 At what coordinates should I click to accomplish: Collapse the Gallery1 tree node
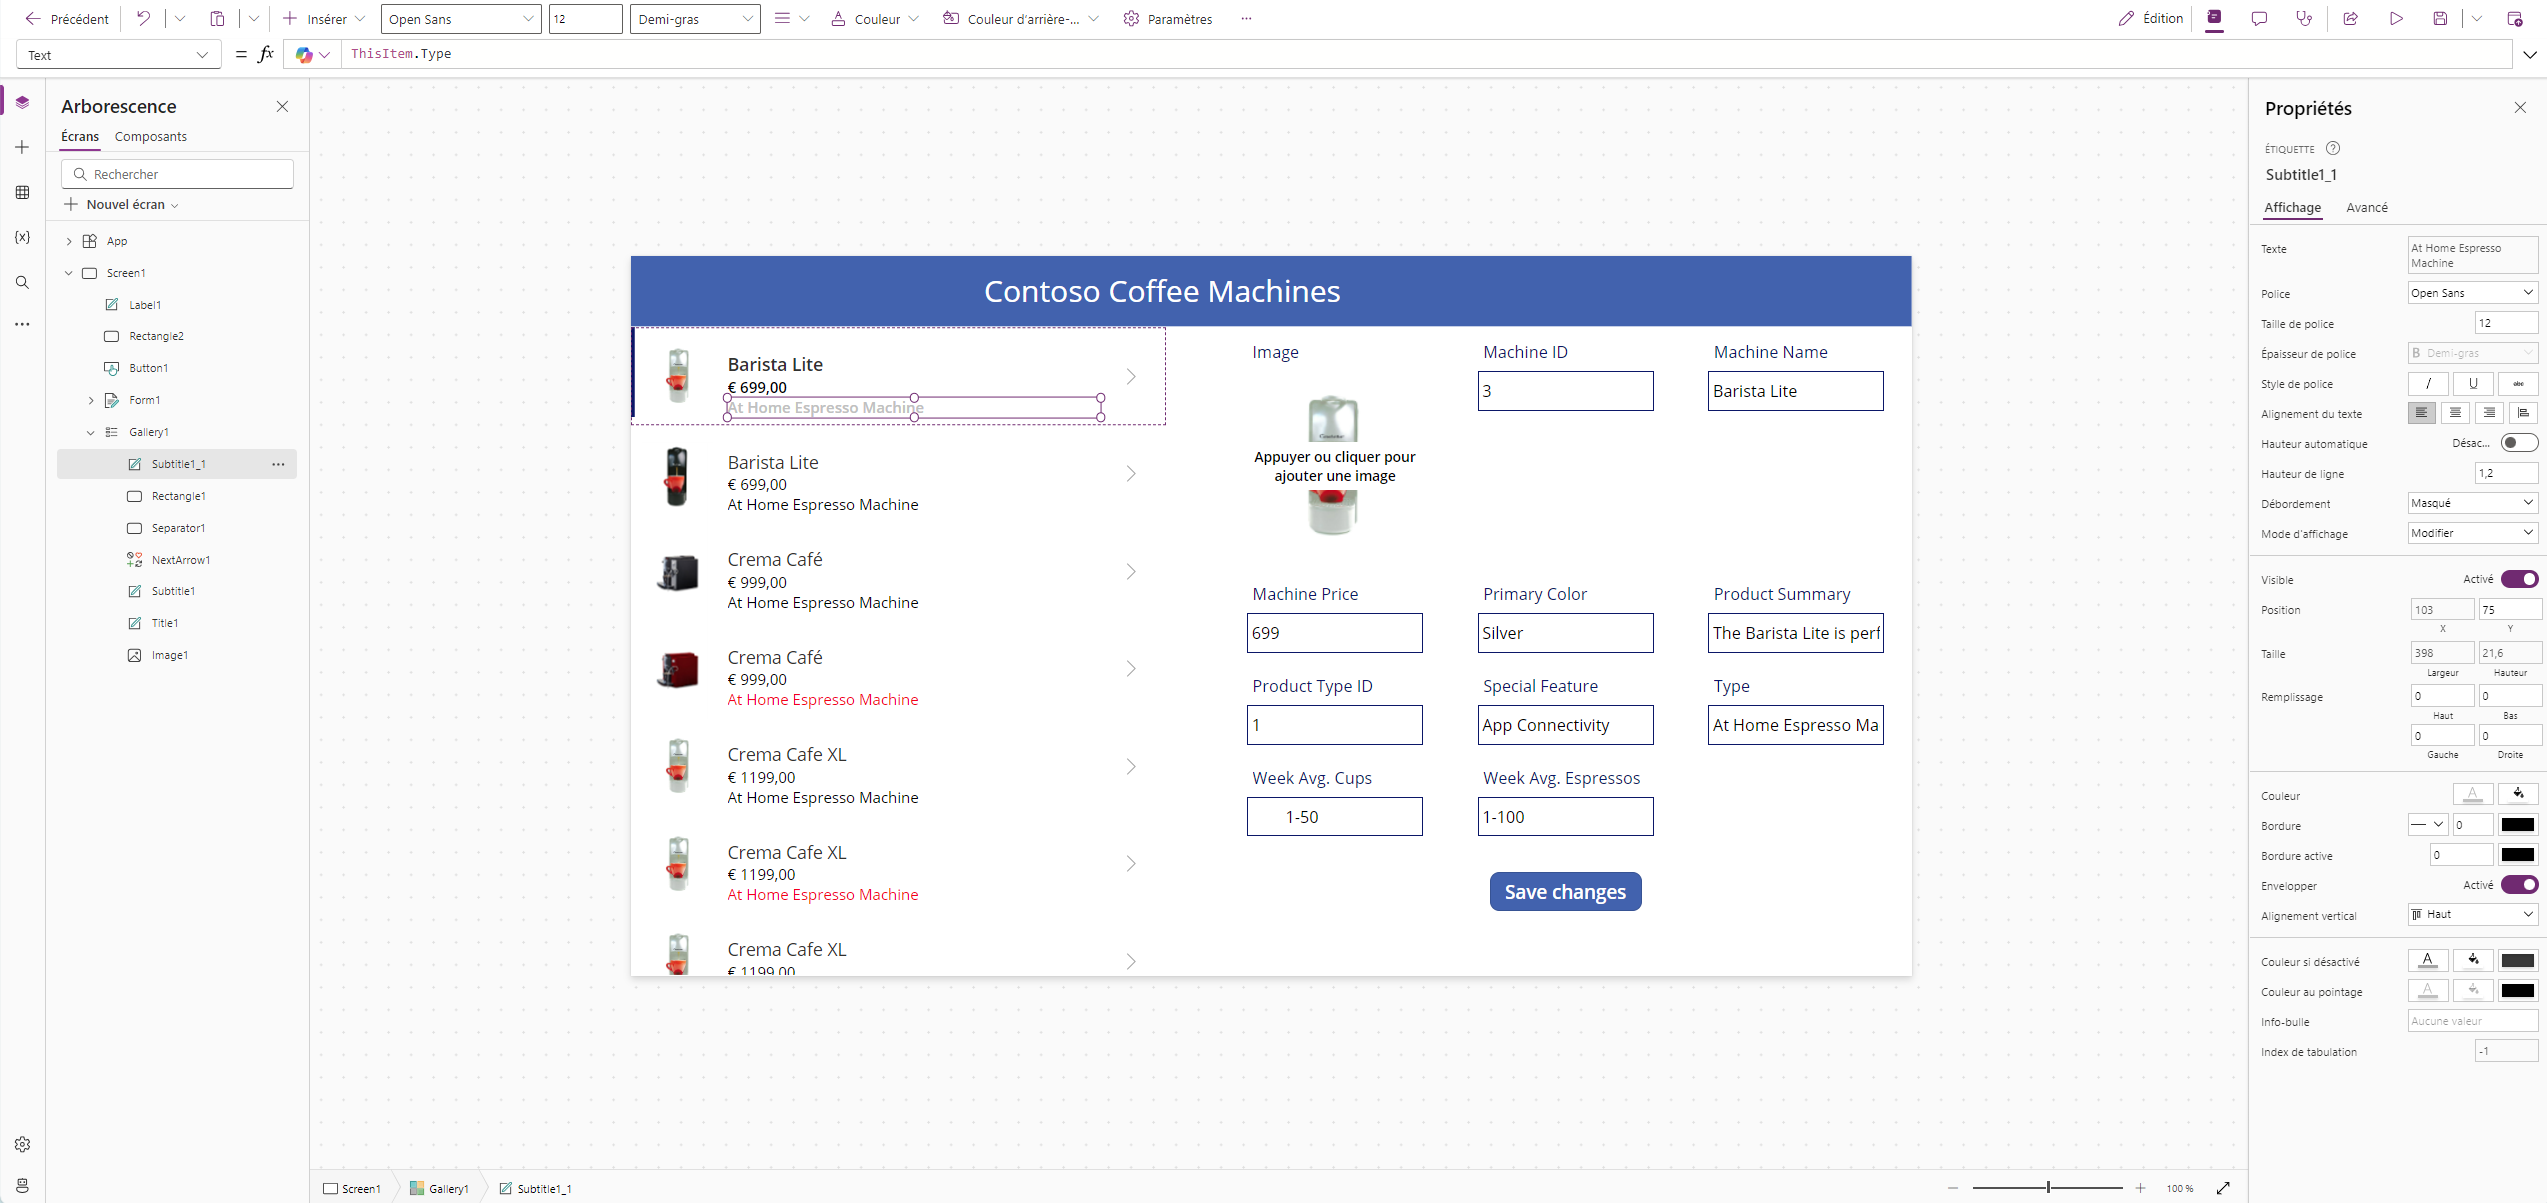point(91,432)
